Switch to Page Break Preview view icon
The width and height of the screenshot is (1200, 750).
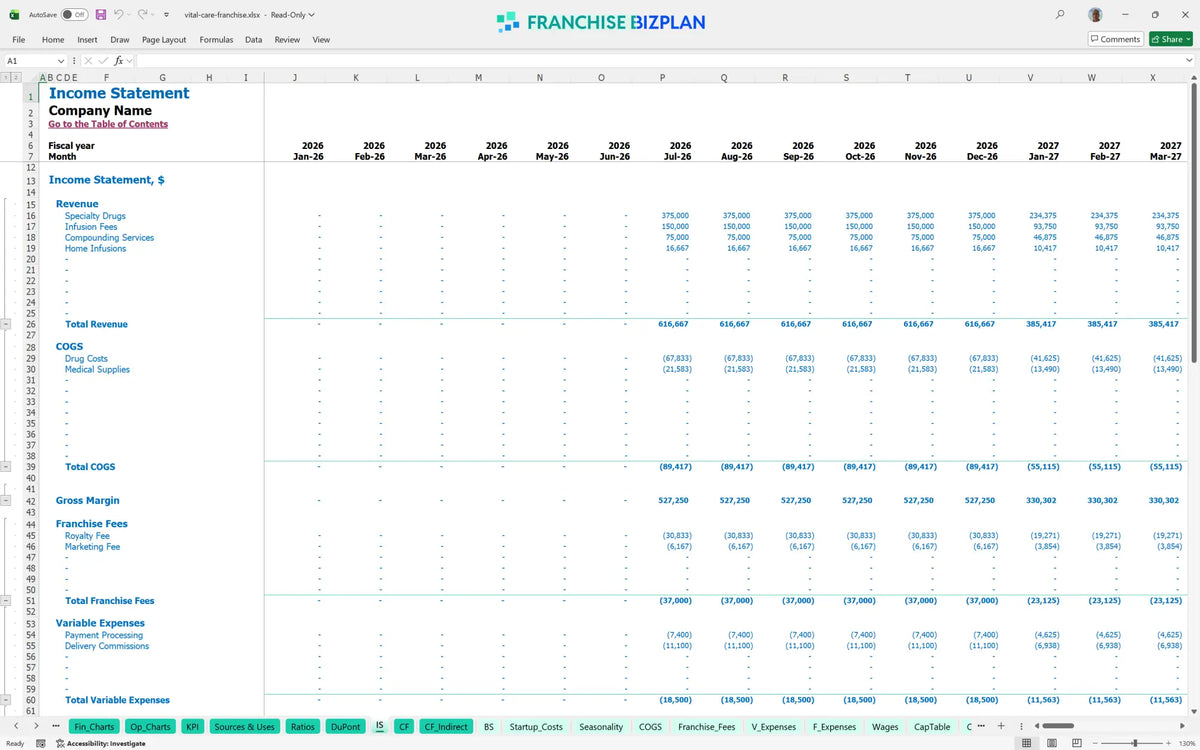click(1075, 743)
